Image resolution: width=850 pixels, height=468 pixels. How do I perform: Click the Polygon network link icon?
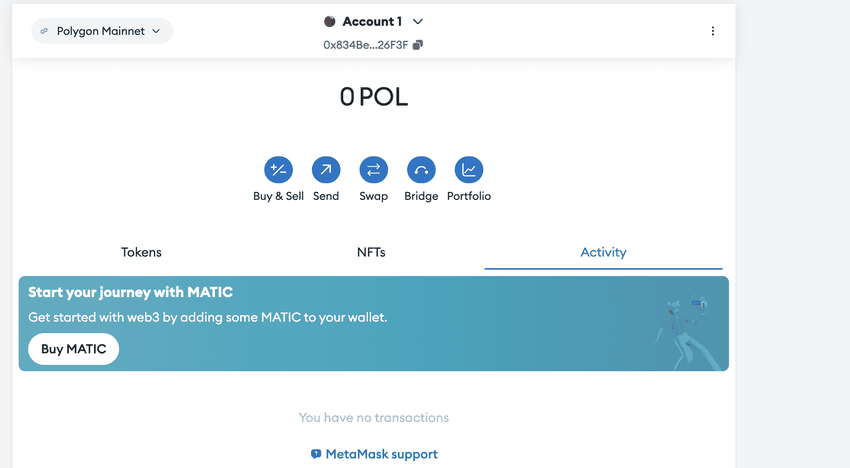coord(44,31)
